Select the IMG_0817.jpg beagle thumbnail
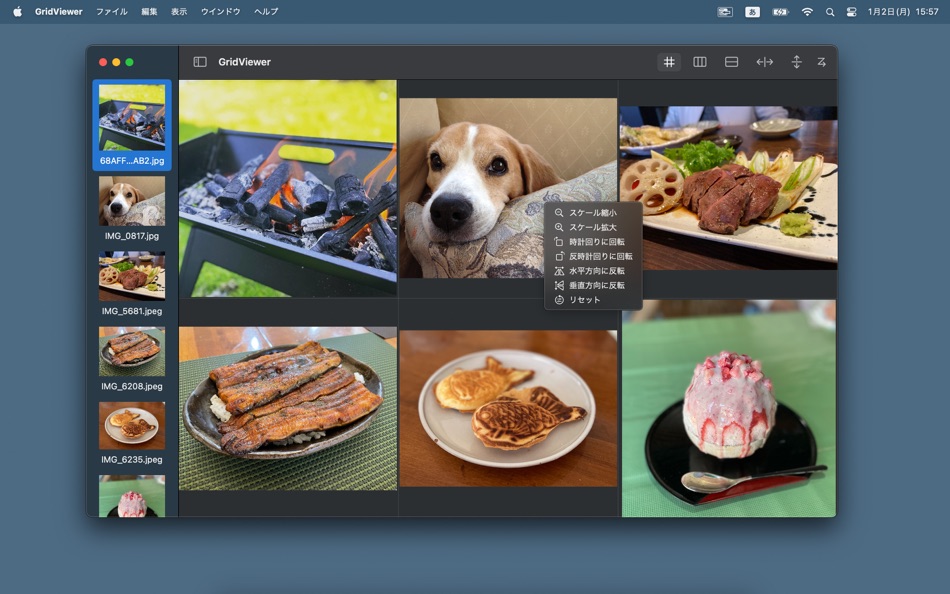Screen dimensions: 950x594 132,201
